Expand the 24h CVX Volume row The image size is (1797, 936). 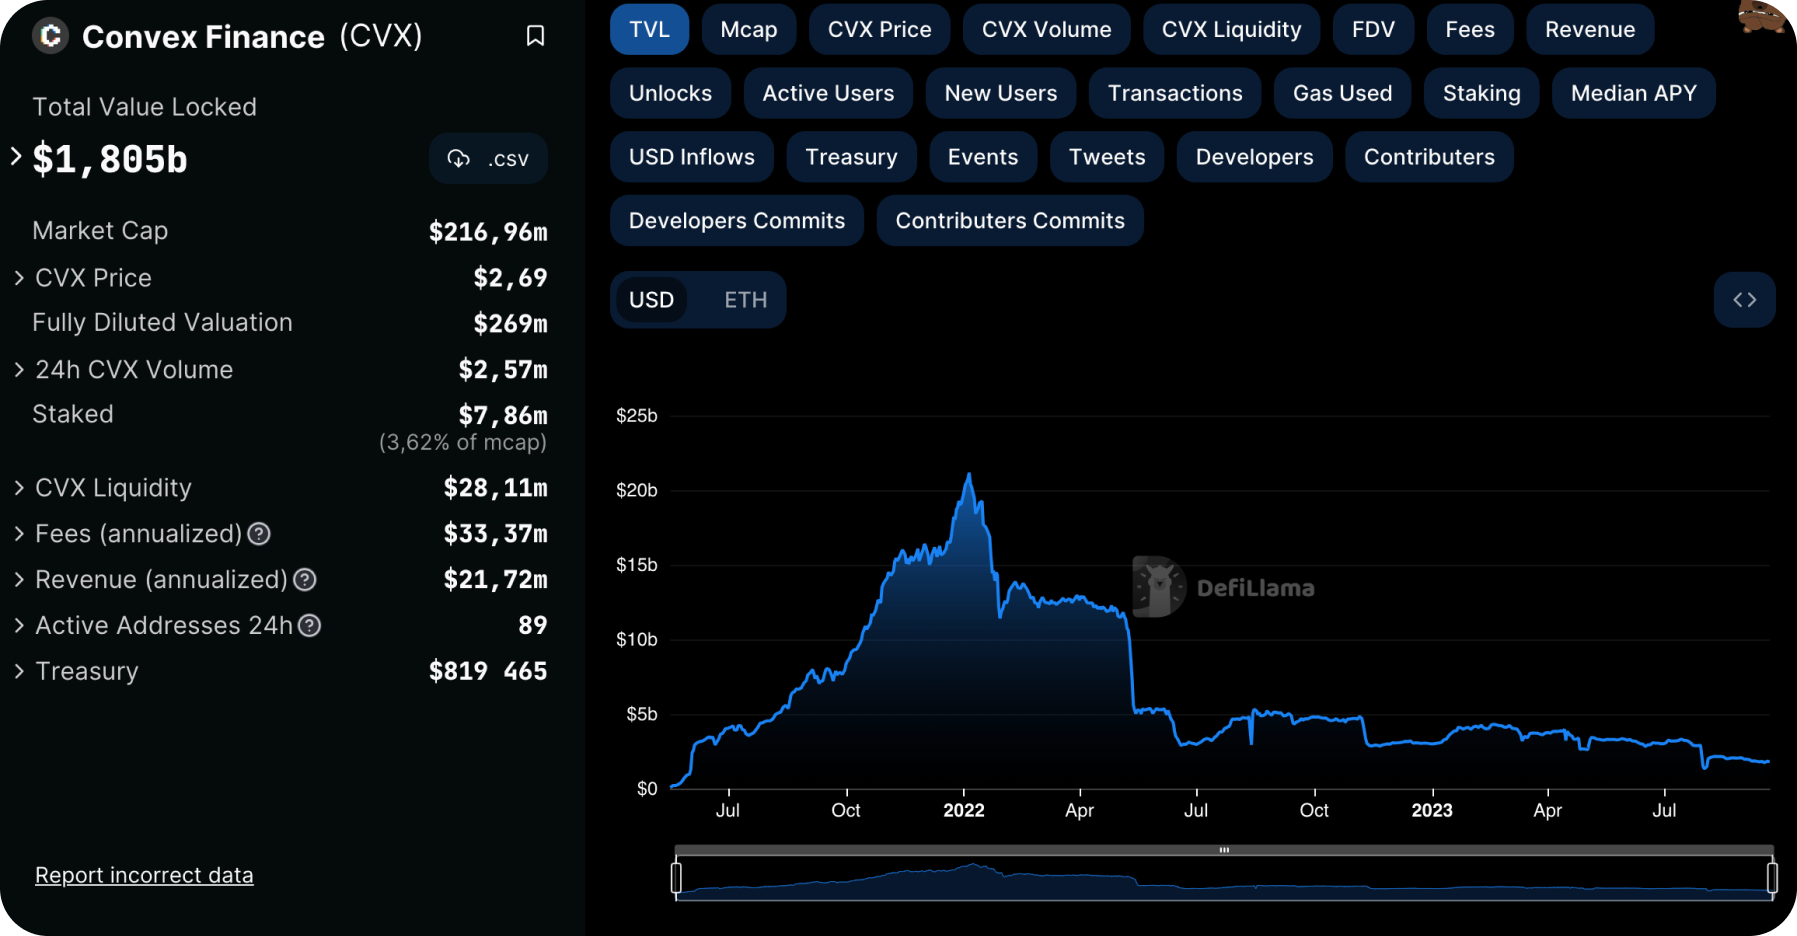[19, 370]
